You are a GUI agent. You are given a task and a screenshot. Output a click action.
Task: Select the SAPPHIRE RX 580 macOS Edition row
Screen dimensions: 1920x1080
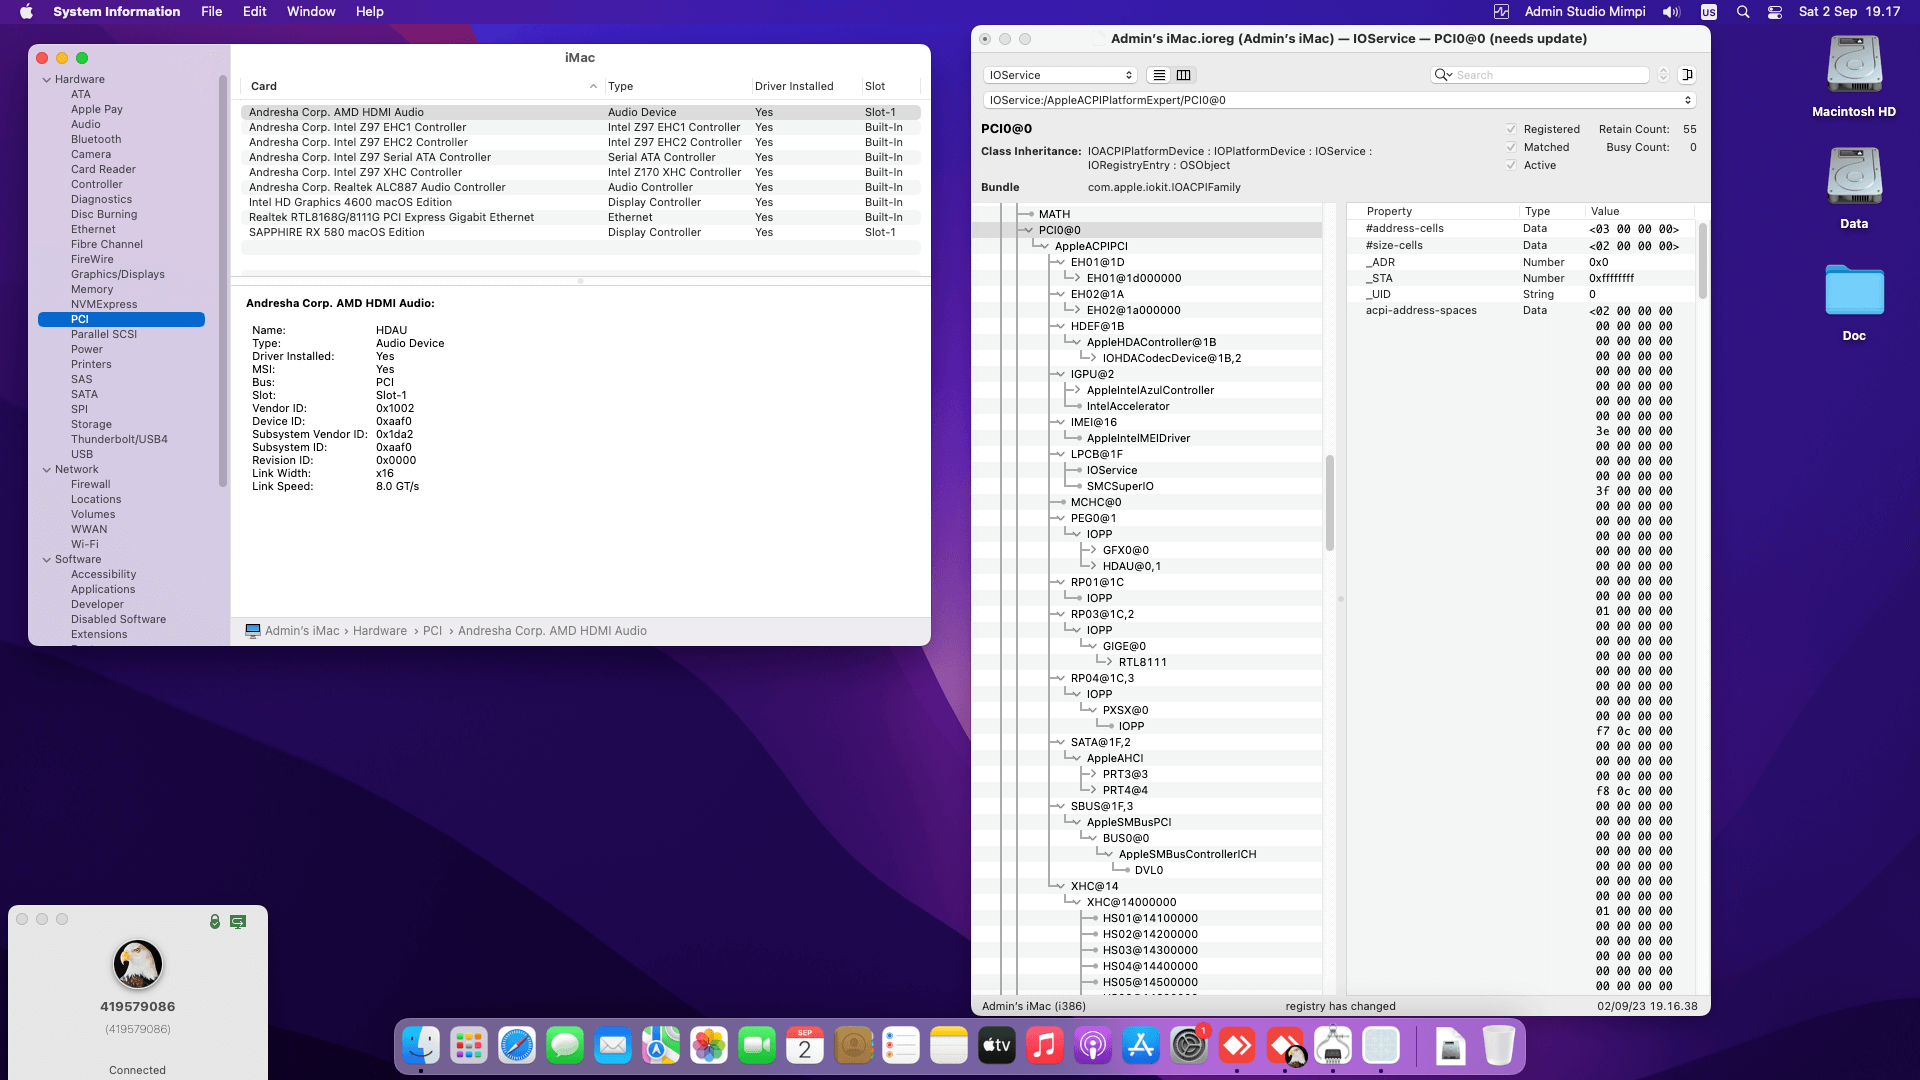coord(580,232)
